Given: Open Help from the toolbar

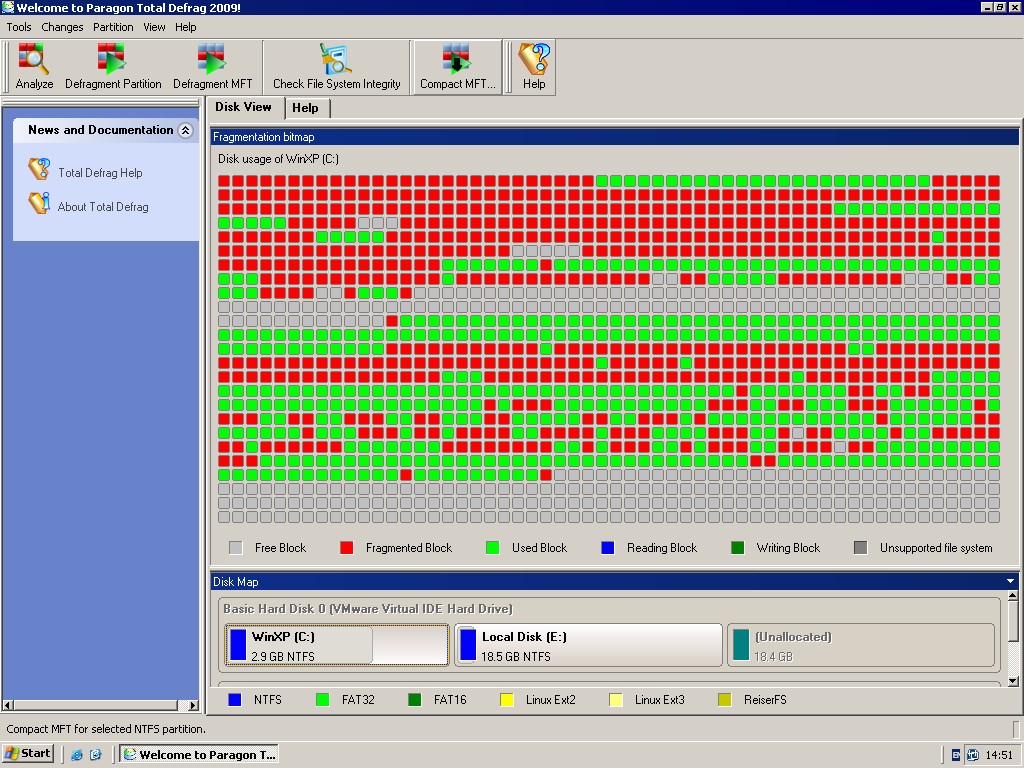Looking at the screenshot, I should point(534,67).
